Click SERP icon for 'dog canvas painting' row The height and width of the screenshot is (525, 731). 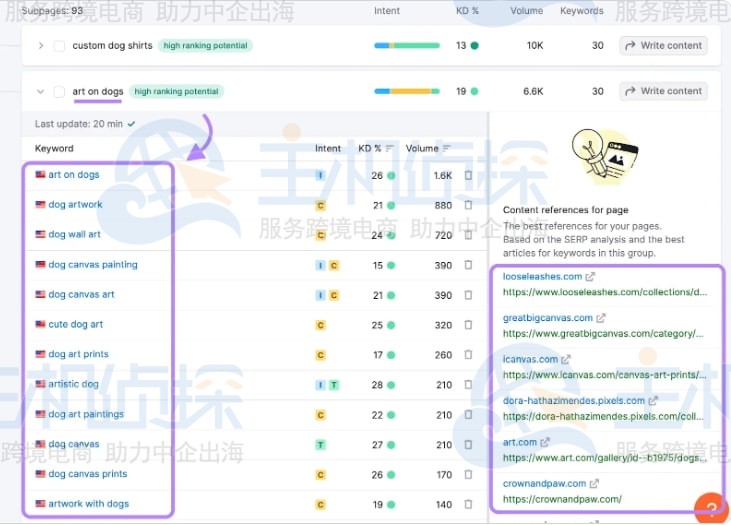coord(468,265)
